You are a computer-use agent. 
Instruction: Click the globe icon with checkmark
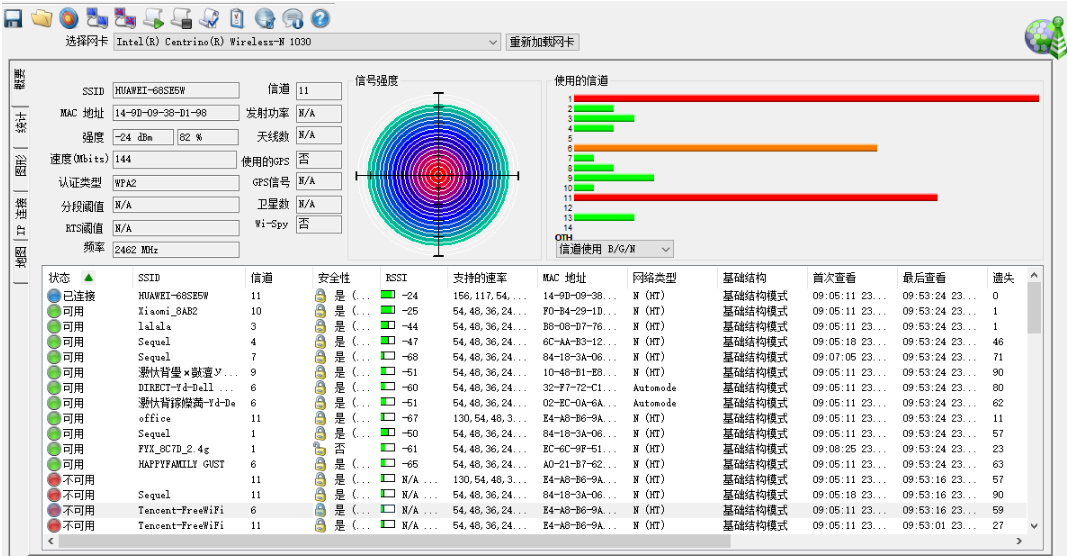pos(265,18)
